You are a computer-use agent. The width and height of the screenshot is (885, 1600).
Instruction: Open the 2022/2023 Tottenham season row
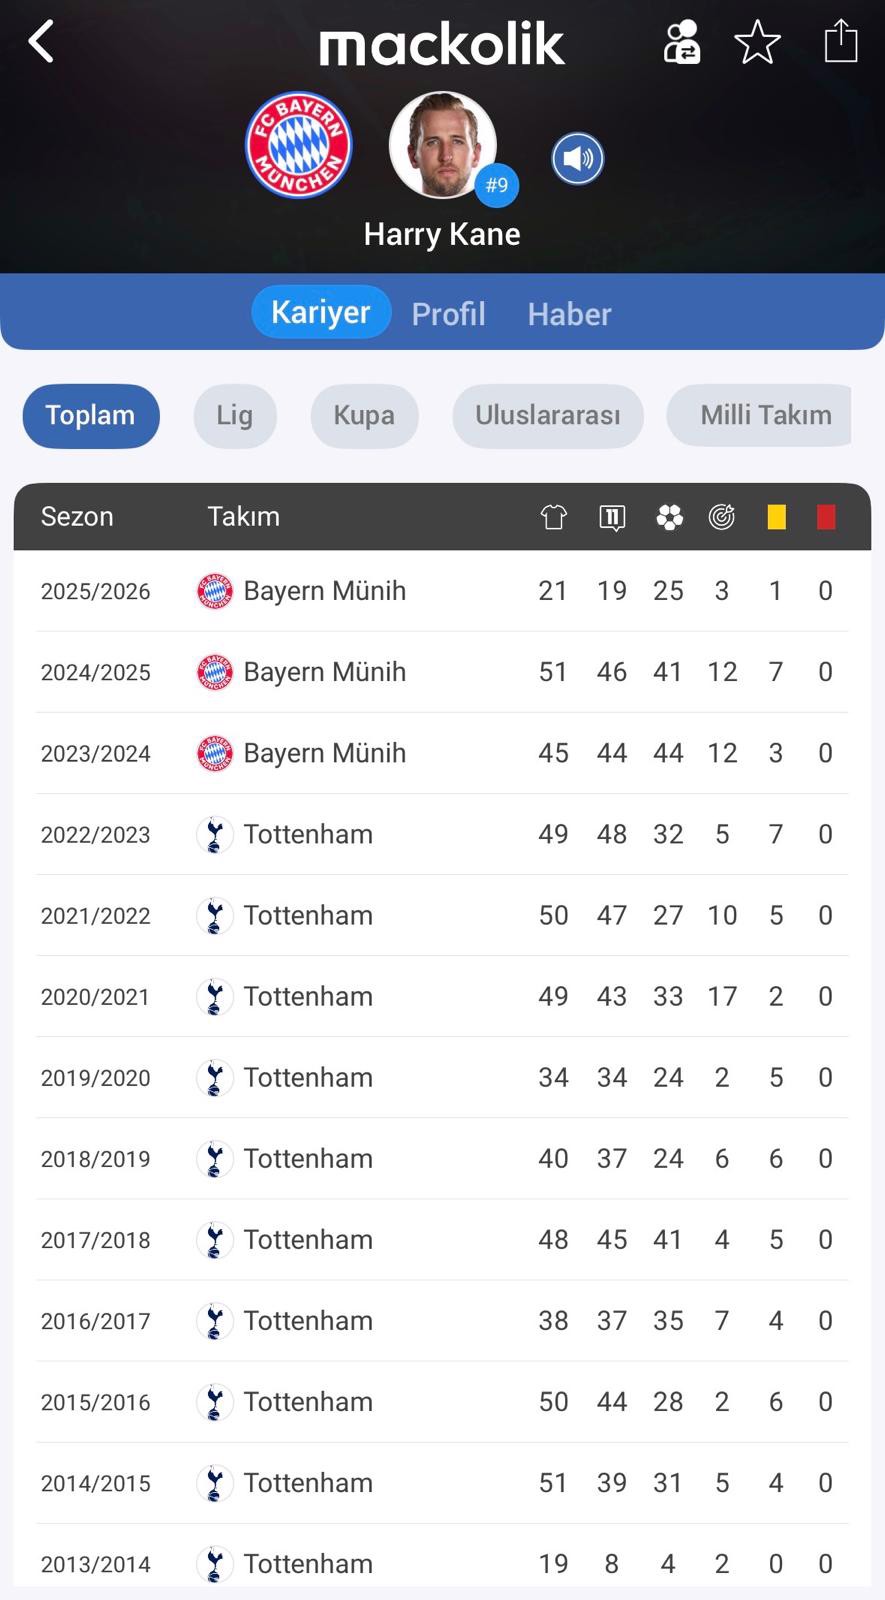442,834
